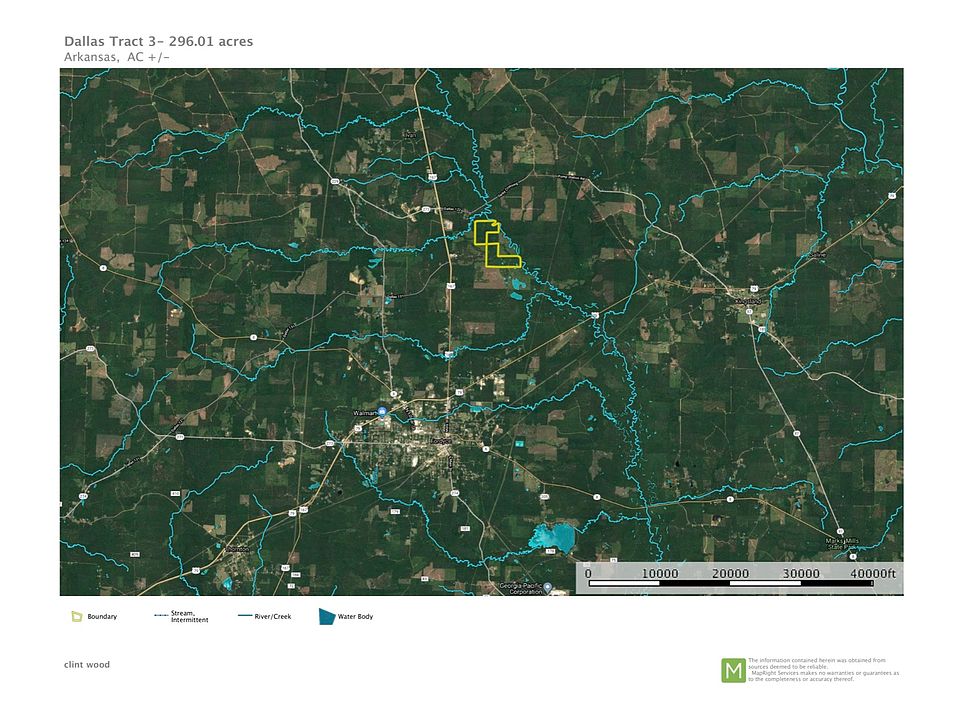Image resolution: width=960 pixels, height=720 pixels.
Task: Click the 'Fordyce' town label
Action: pos(440,441)
